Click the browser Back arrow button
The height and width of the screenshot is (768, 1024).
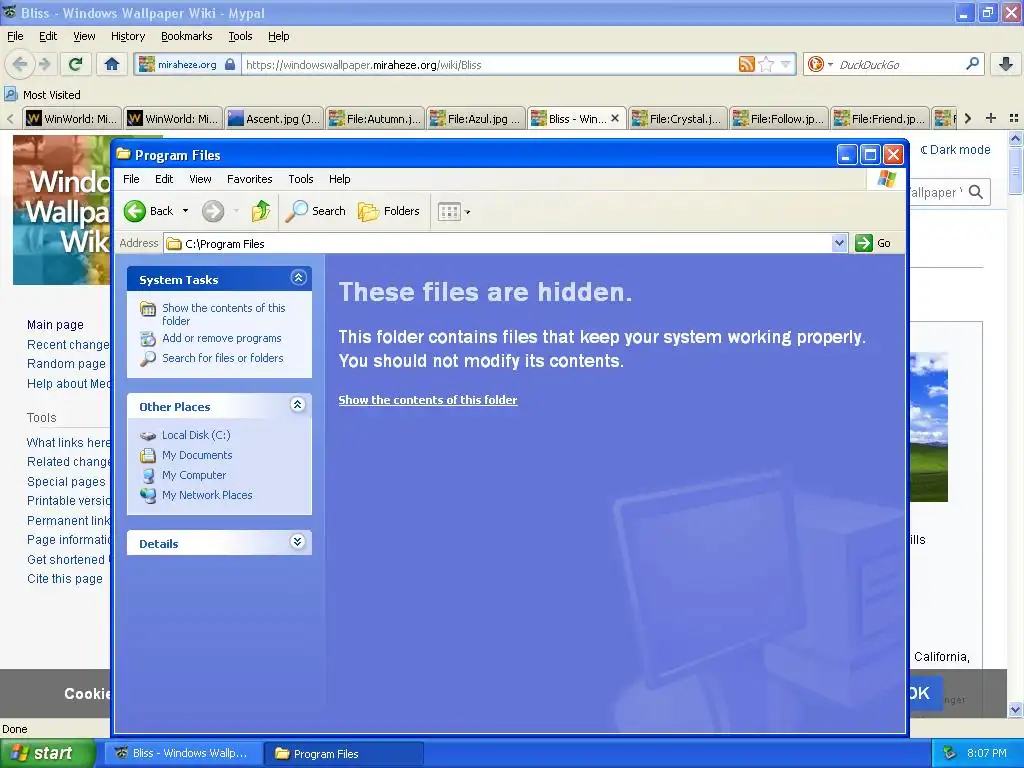20,64
